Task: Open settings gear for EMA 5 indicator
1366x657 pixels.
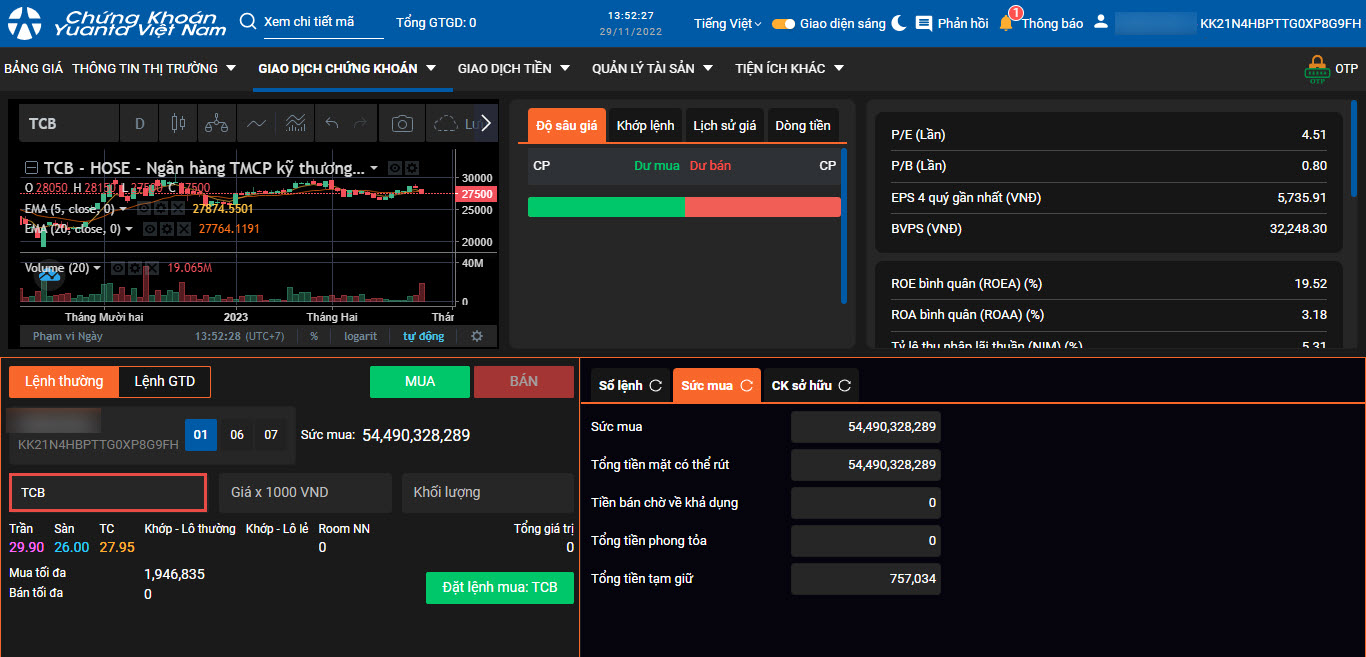Action: click(160, 209)
